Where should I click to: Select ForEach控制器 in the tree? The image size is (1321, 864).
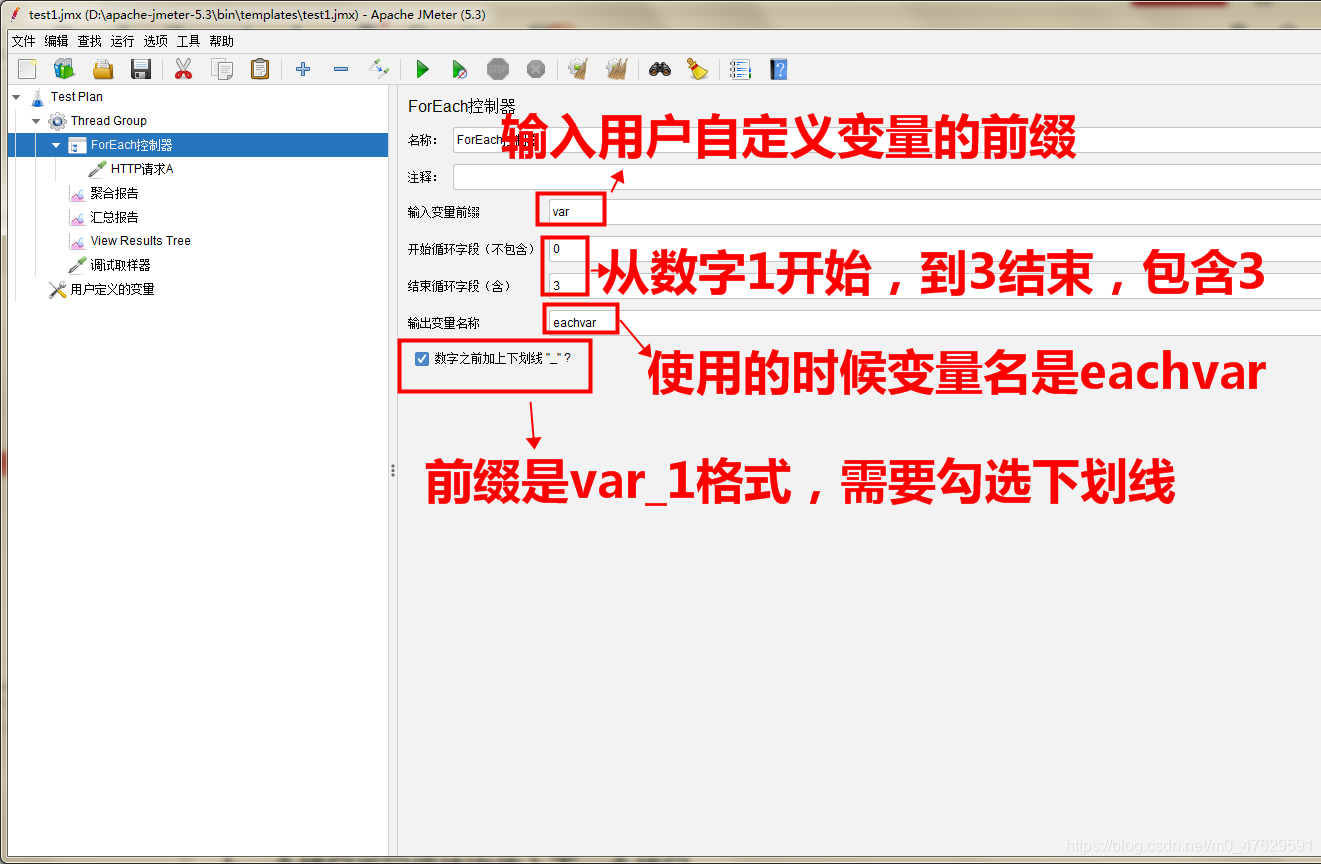pos(131,145)
